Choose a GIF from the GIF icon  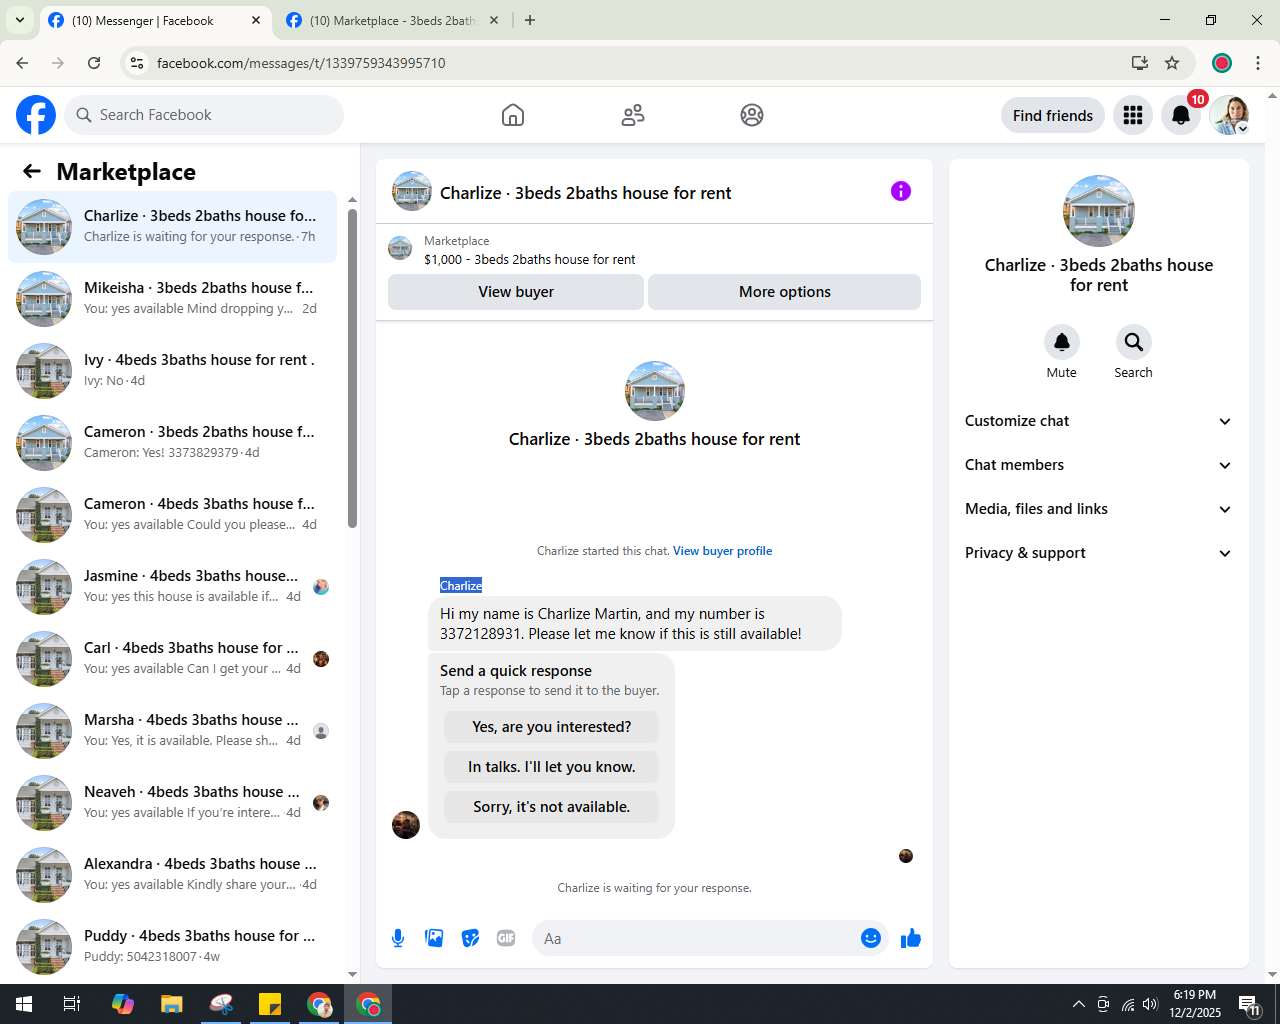coord(506,938)
